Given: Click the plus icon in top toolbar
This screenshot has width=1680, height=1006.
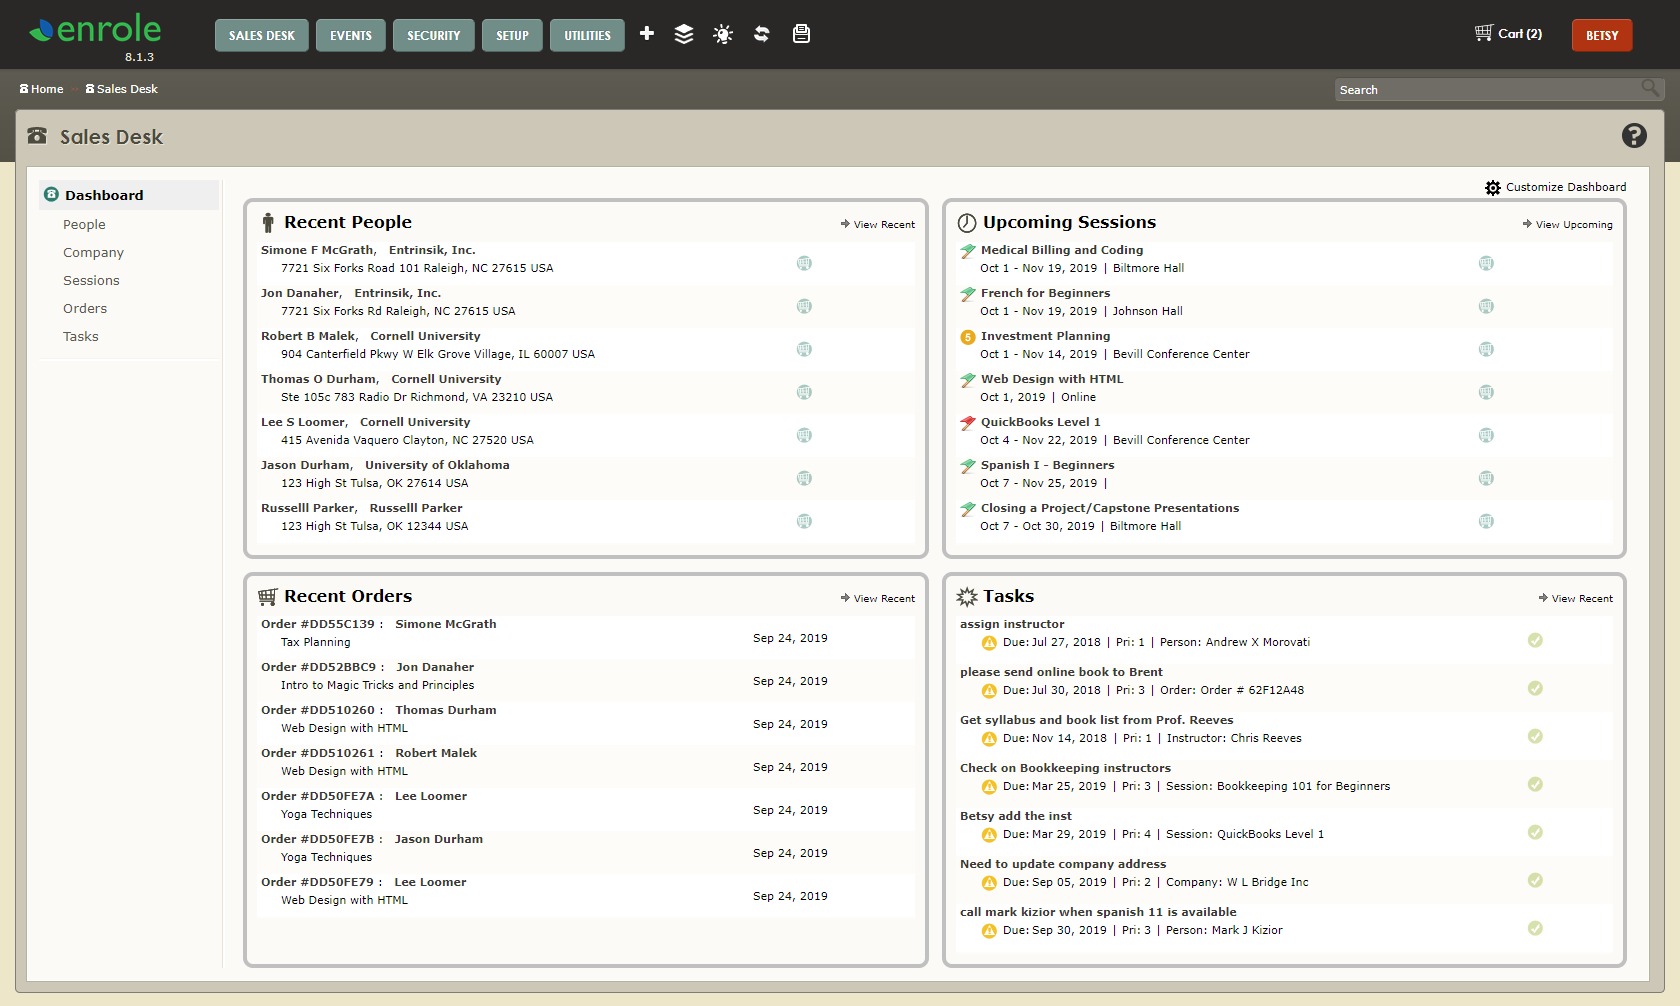Looking at the screenshot, I should (647, 34).
